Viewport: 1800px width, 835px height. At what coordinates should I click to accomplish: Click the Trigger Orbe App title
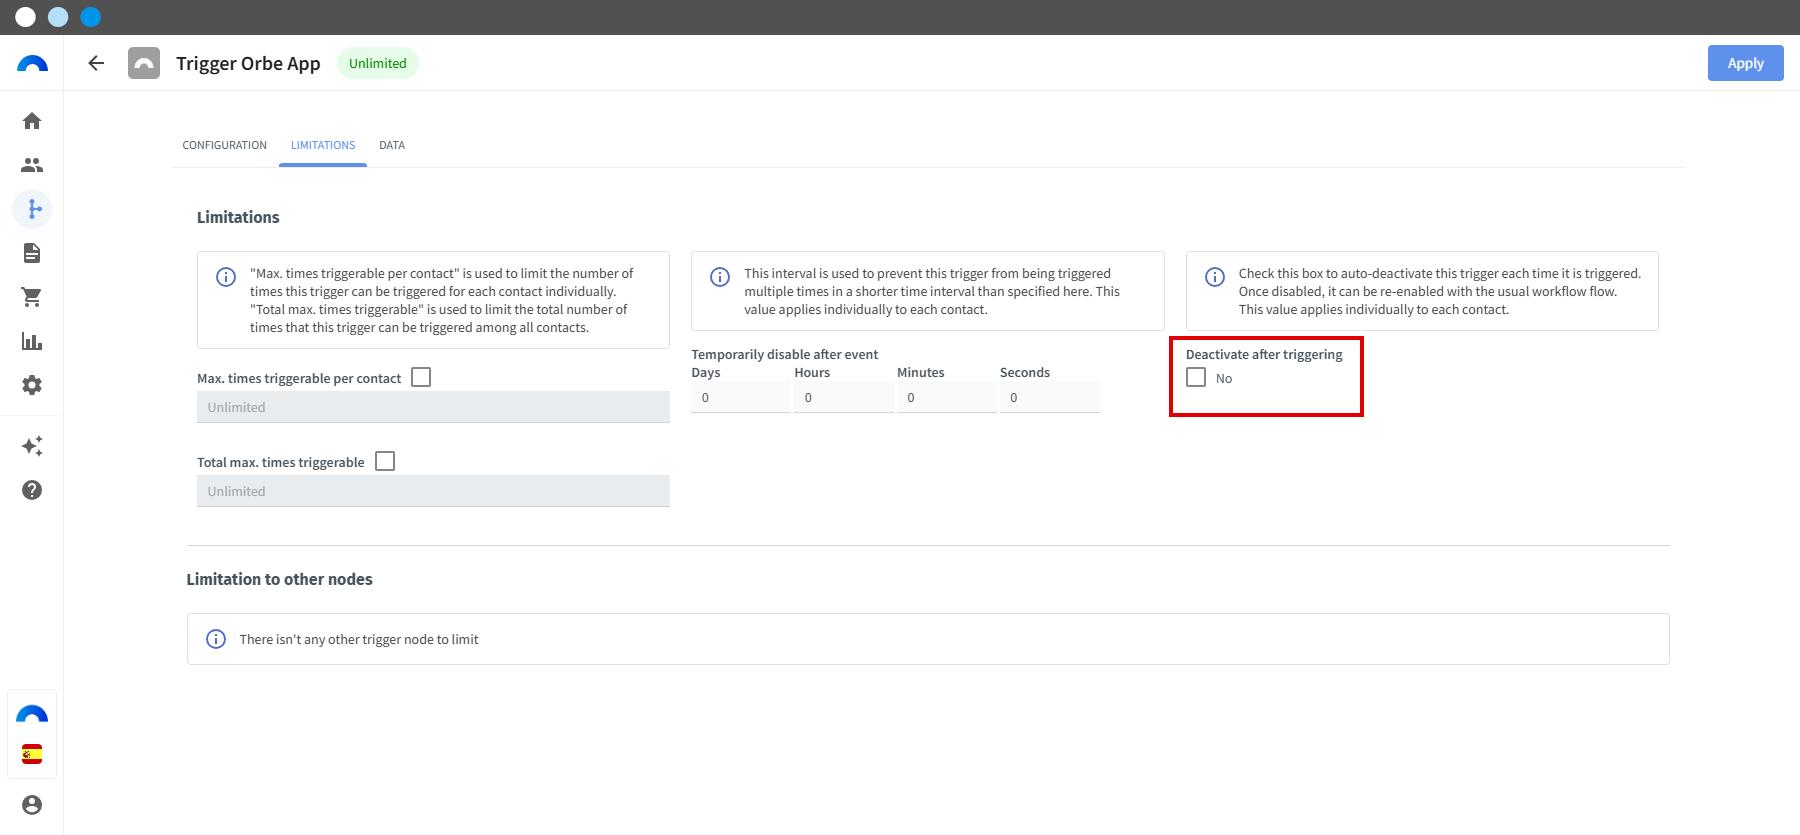[x=248, y=63]
